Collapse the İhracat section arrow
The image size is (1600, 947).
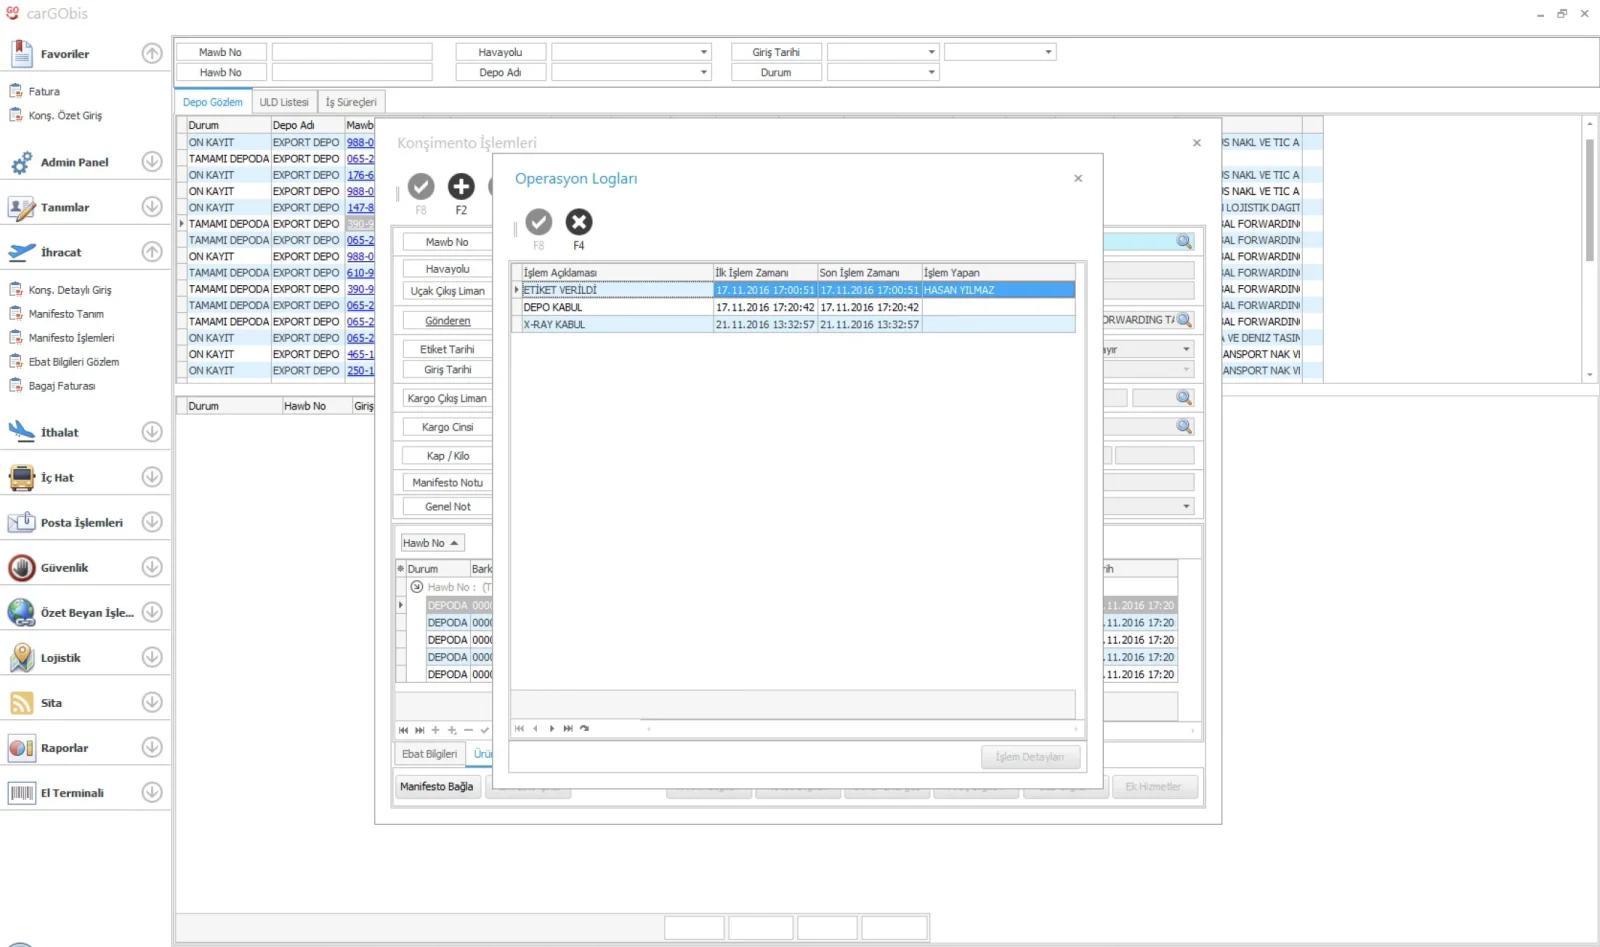152,251
